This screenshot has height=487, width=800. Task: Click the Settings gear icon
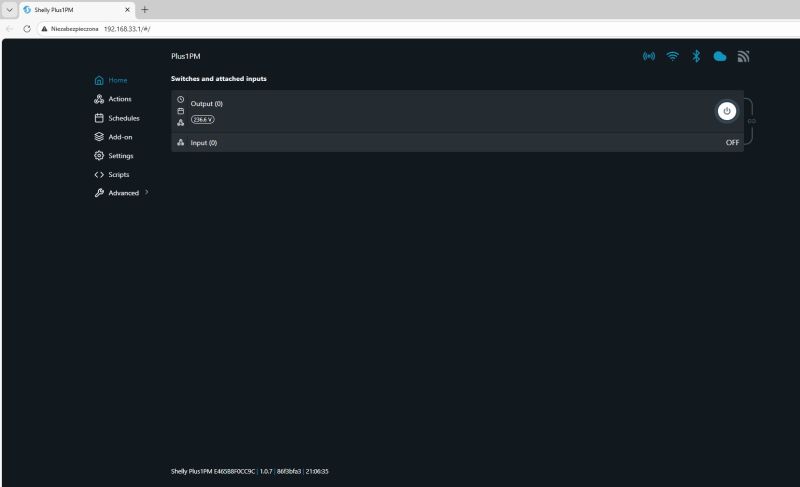pyautogui.click(x=99, y=156)
